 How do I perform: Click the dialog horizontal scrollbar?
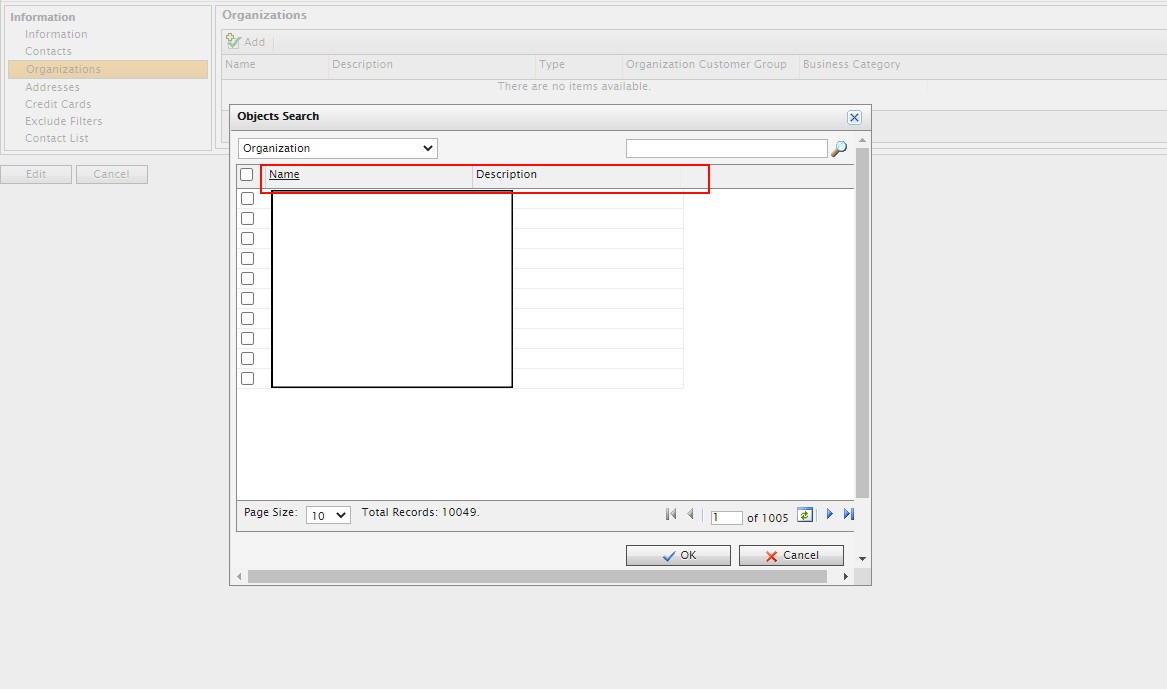[537, 576]
